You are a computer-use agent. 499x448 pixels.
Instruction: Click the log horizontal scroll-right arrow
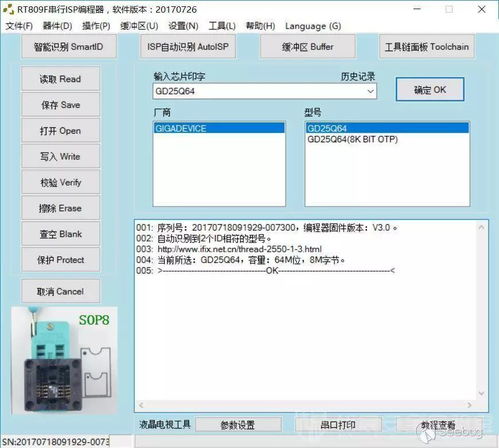[469, 405]
